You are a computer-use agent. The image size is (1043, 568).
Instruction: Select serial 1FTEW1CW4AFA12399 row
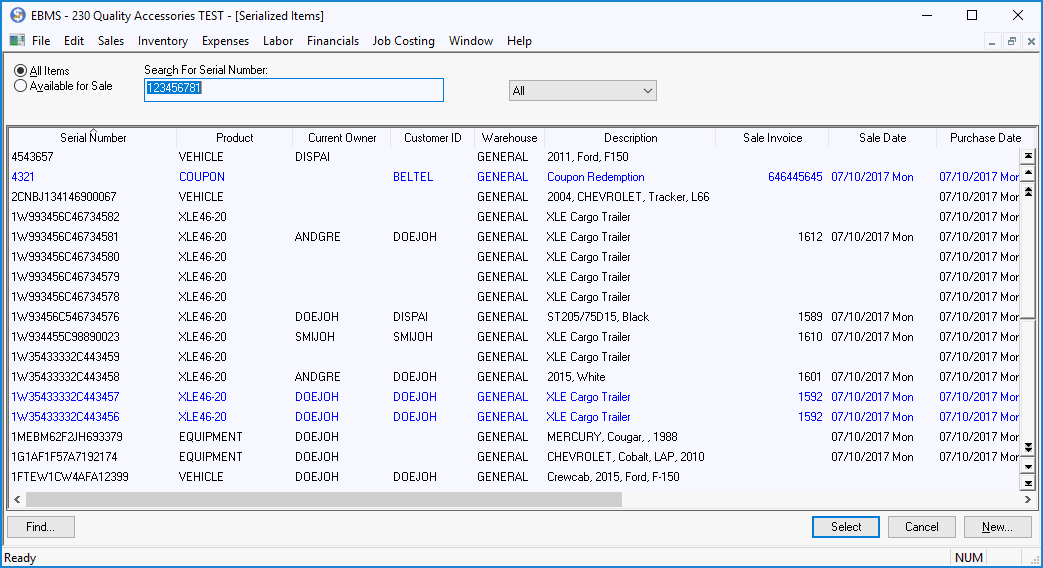[x=514, y=477]
